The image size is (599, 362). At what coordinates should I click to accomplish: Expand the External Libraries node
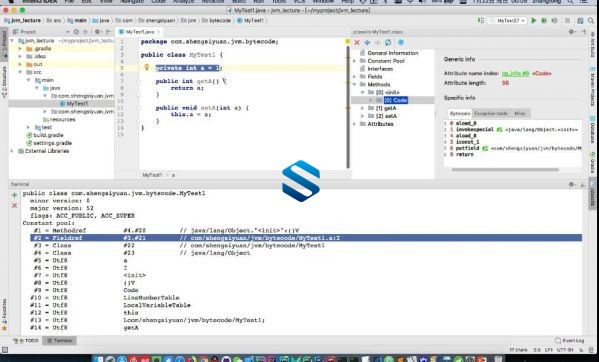[12, 151]
